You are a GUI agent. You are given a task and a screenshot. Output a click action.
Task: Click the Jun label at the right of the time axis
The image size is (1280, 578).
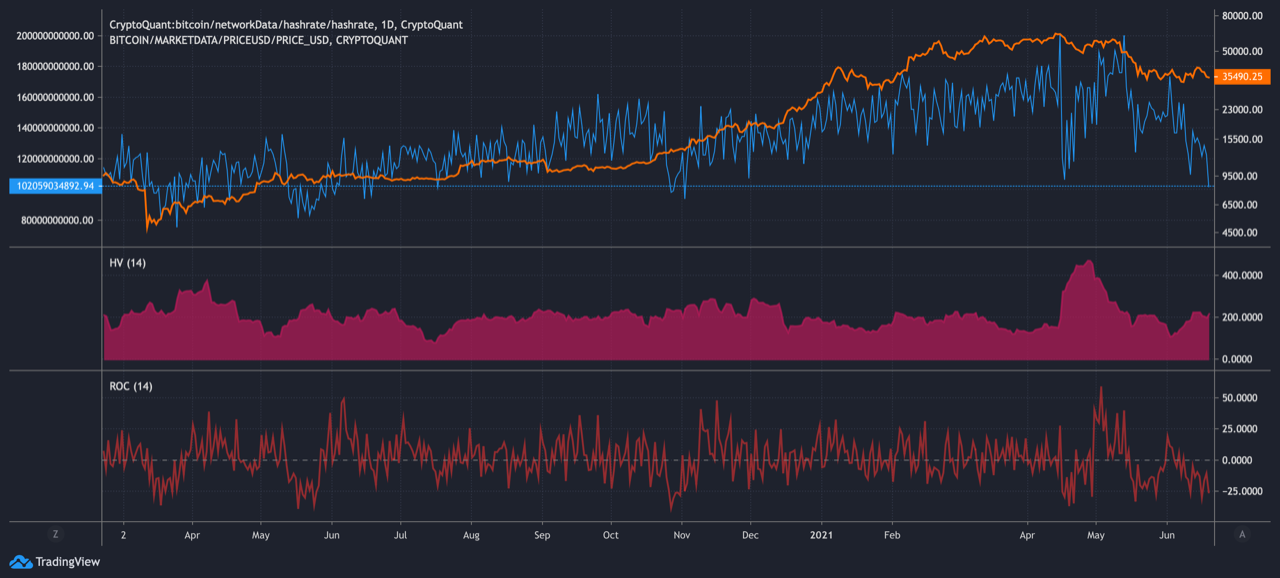1166,535
